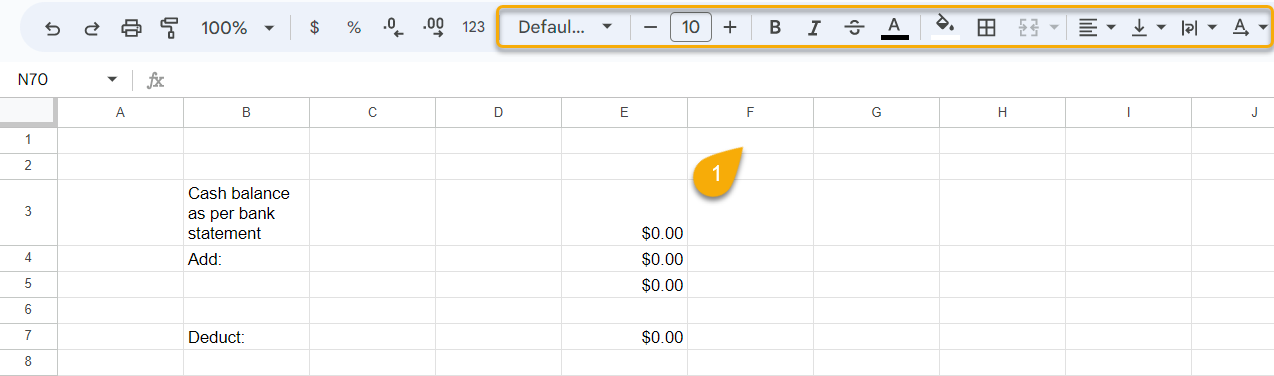Open the Text wrapping dropdown
1274x376 pixels.
pos(1199,28)
